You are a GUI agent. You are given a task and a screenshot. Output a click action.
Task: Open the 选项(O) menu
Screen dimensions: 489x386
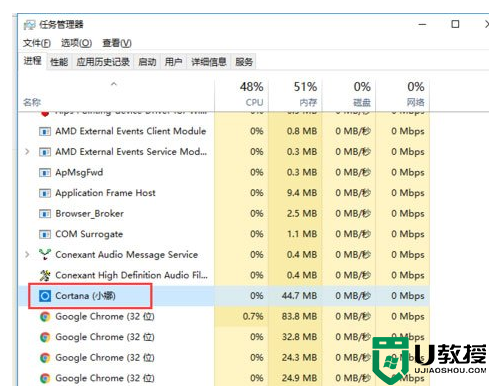point(76,43)
